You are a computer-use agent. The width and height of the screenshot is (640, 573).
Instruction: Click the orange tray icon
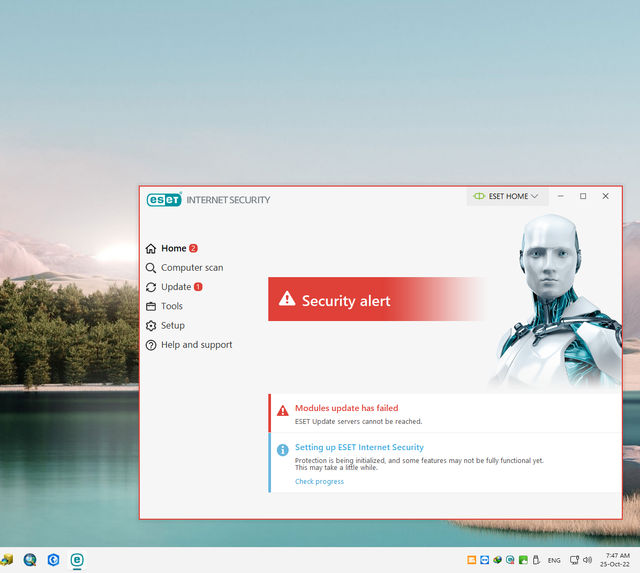coord(471,560)
